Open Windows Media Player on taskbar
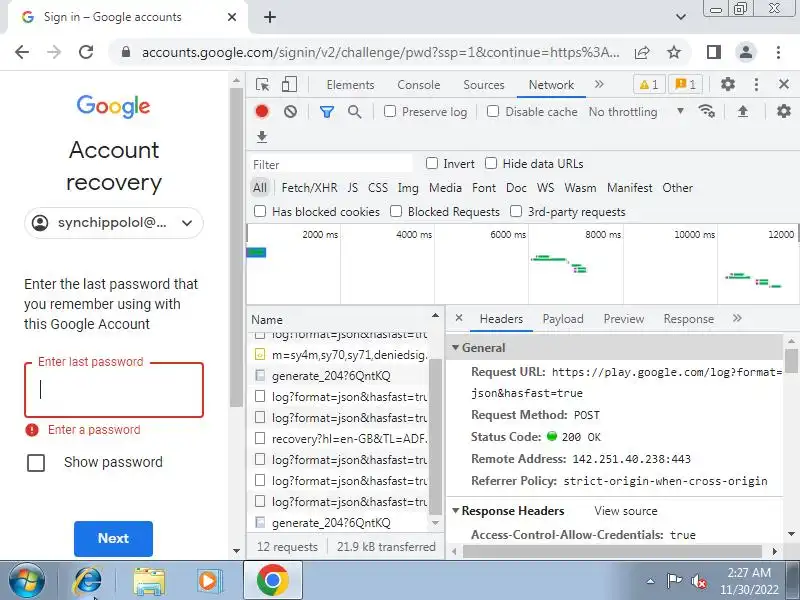800x600 pixels. 209,581
